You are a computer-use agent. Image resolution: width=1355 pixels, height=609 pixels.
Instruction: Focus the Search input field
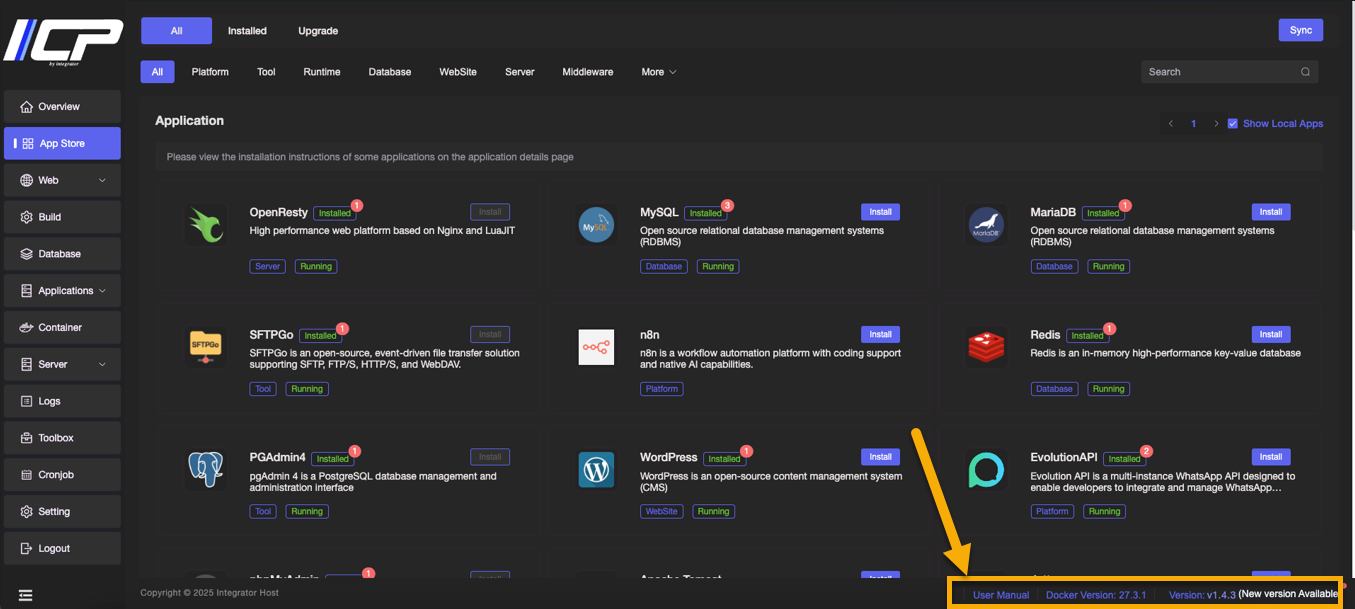pos(1229,72)
